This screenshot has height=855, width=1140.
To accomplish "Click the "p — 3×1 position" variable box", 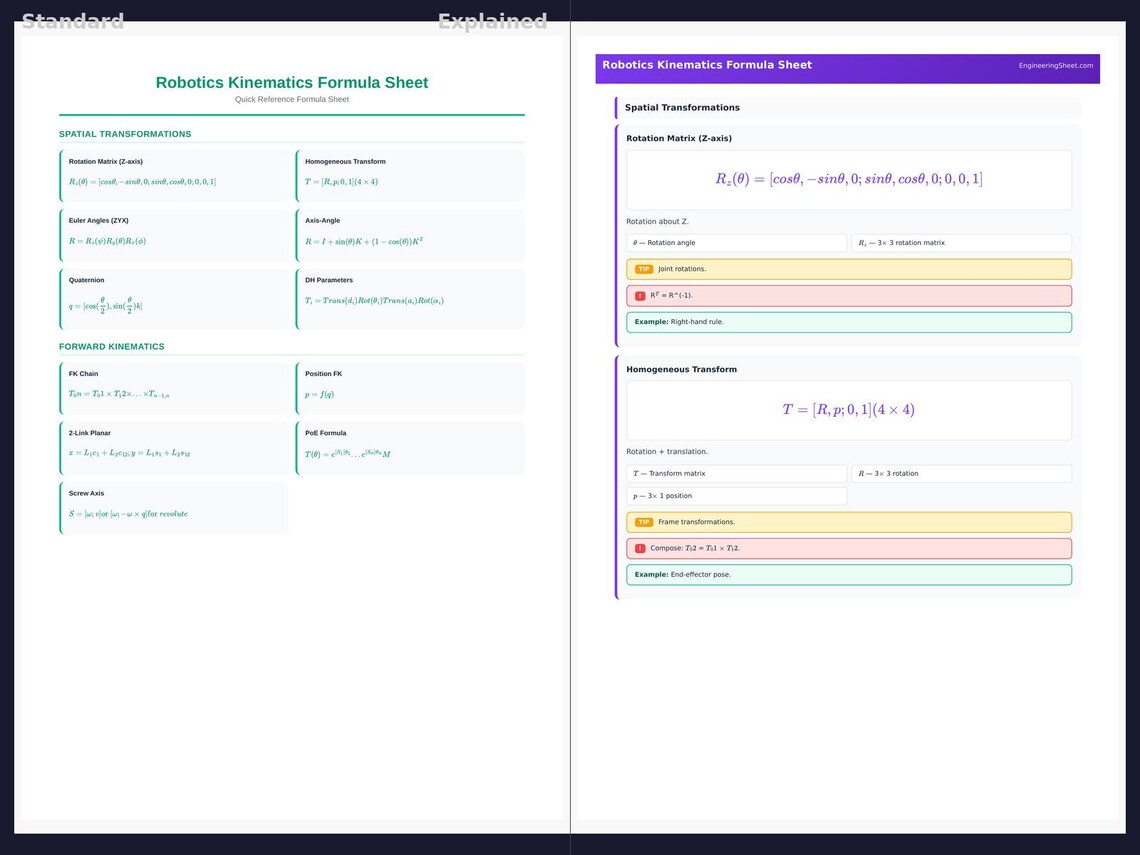I will (736, 496).
